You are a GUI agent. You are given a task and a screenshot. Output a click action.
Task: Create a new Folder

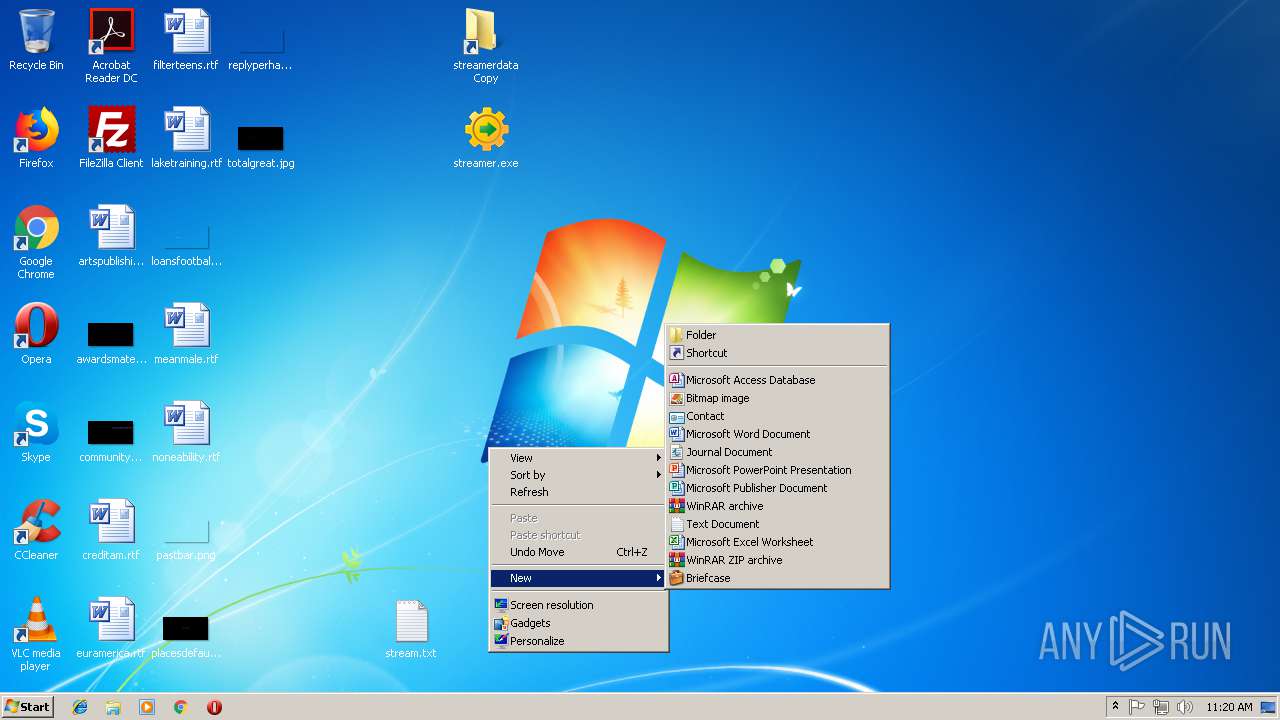click(x=777, y=335)
